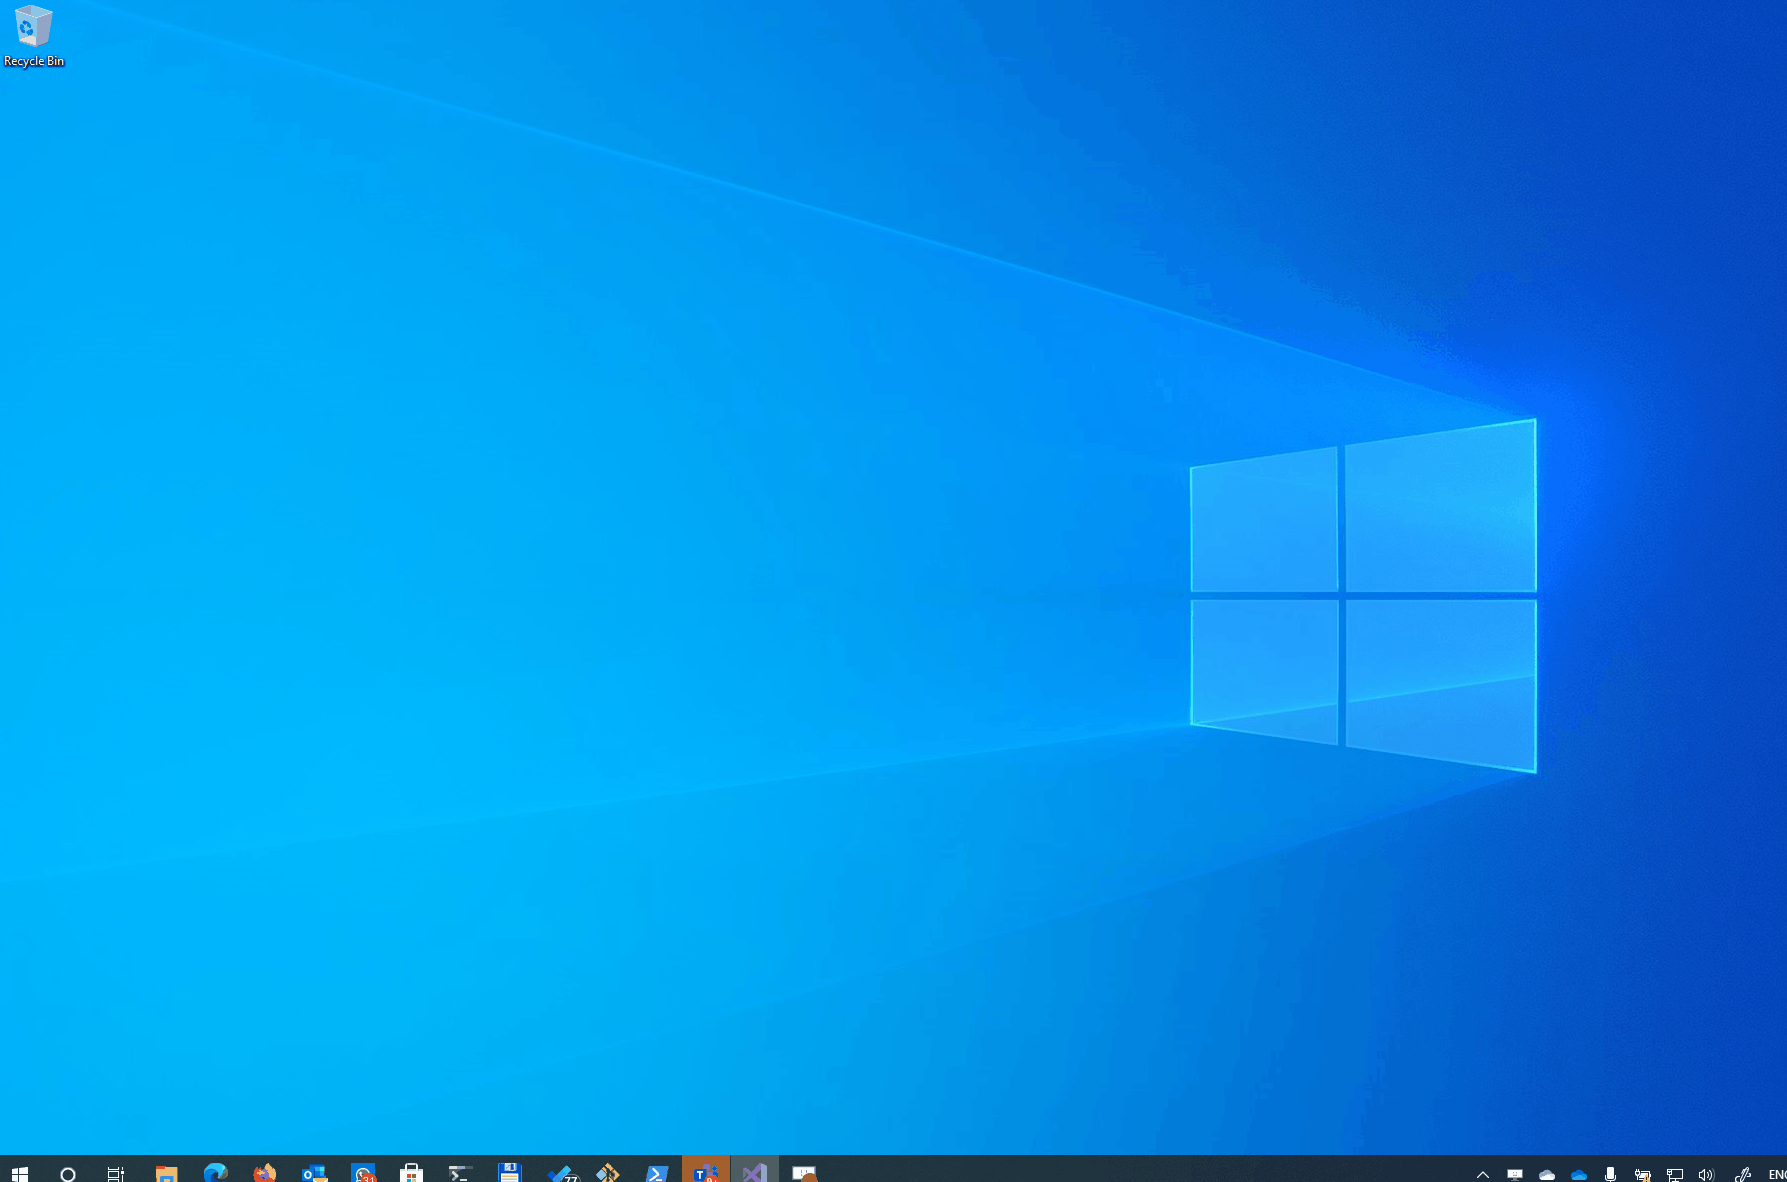
Task: Launch Windows Terminal
Action: coord(460,1171)
